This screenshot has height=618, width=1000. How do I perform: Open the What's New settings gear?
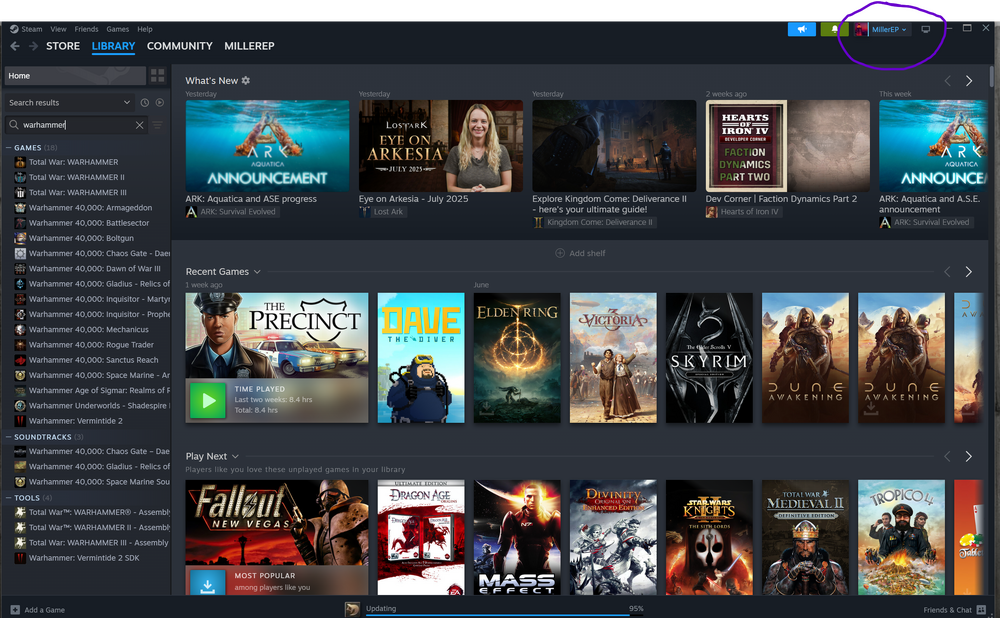[x=246, y=81]
